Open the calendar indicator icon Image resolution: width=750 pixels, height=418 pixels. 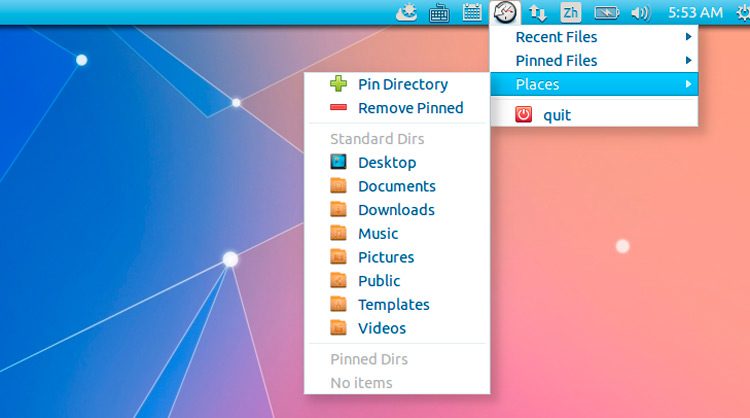tap(472, 12)
